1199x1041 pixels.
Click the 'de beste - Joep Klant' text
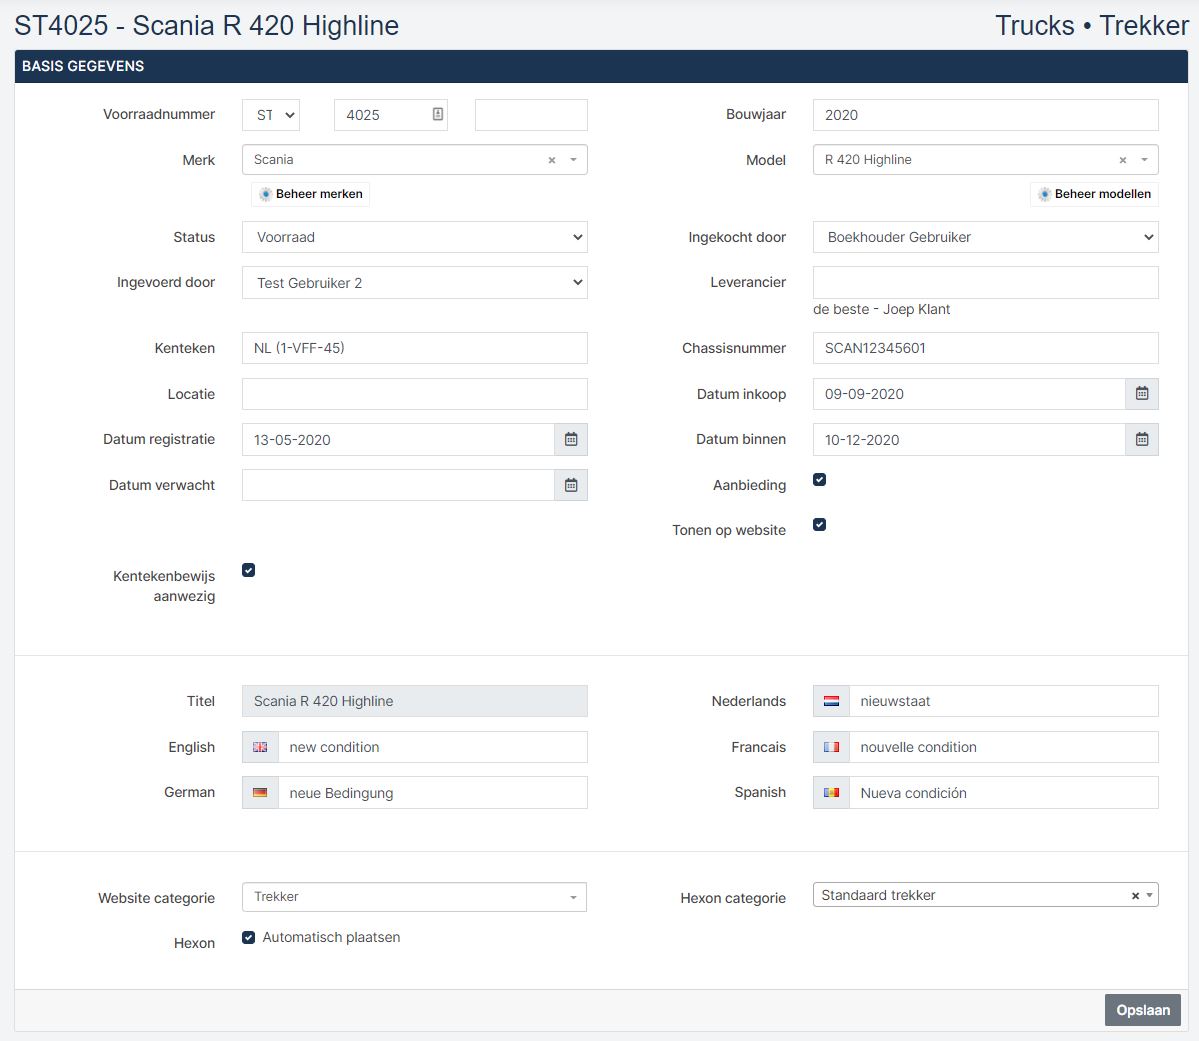tap(881, 309)
